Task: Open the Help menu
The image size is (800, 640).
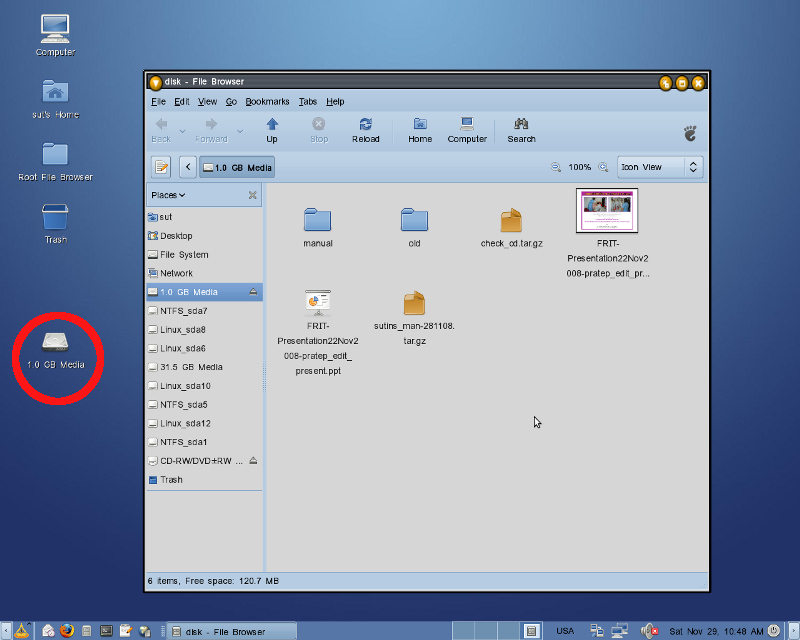Action: [335, 102]
